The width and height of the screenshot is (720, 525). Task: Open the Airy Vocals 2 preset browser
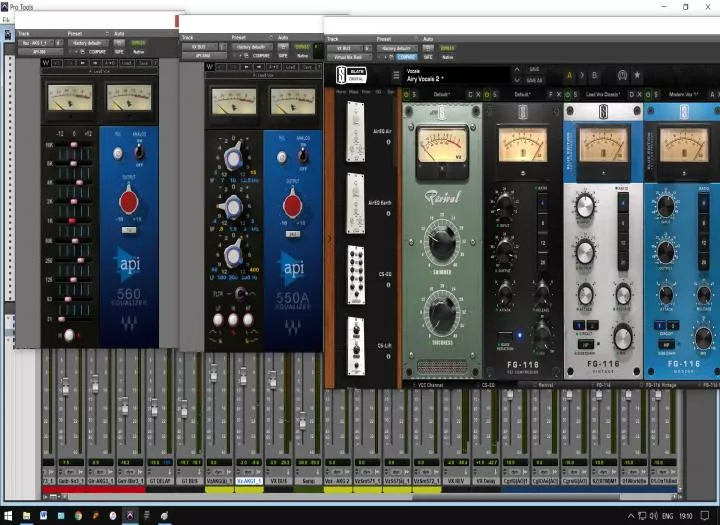[x=457, y=75]
